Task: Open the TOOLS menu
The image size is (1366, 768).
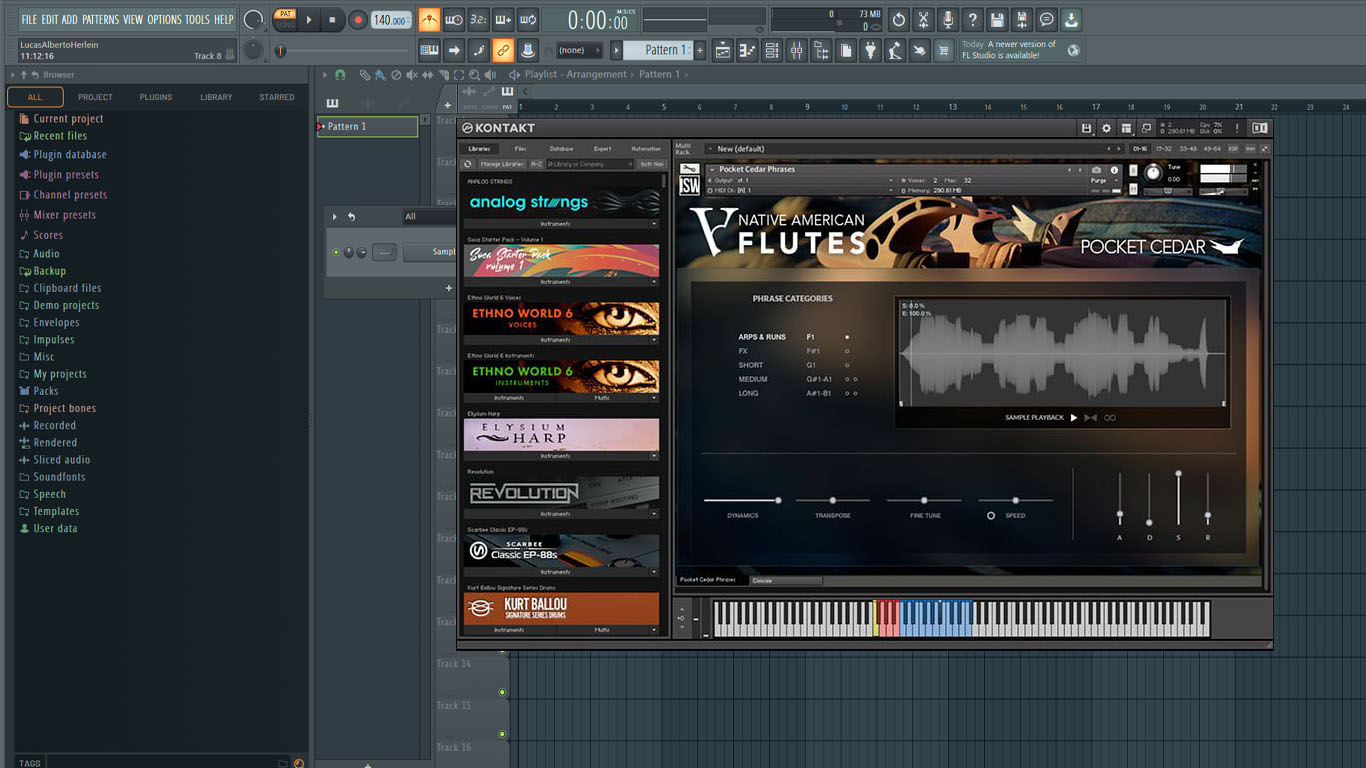Action: click(x=197, y=19)
